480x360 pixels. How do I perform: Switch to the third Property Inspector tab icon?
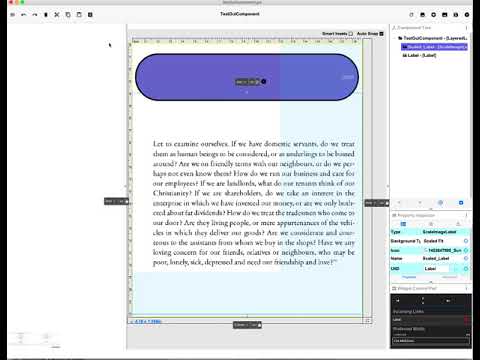click(x=458, y=224)
